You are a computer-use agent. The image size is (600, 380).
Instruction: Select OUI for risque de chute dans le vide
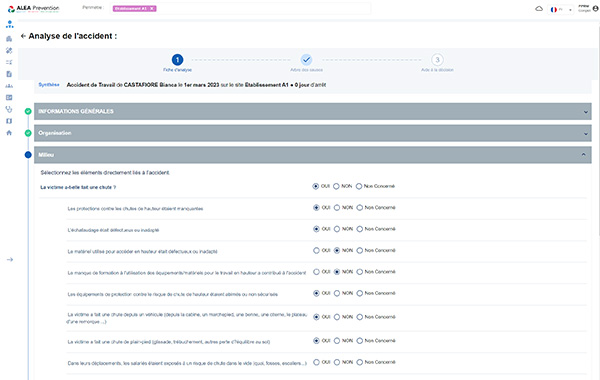tap(316, 362)
